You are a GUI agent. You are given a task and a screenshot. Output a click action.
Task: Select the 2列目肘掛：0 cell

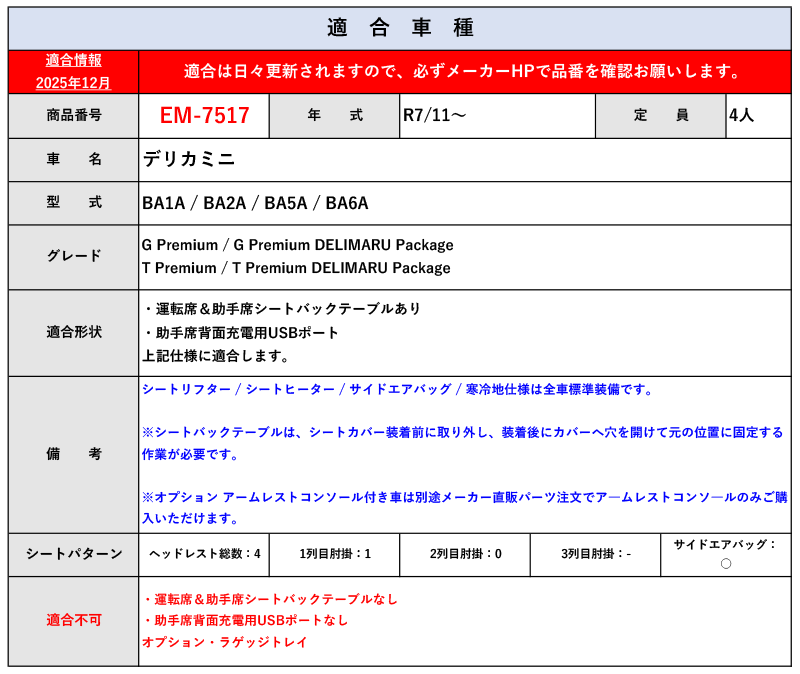pos(465,555)
